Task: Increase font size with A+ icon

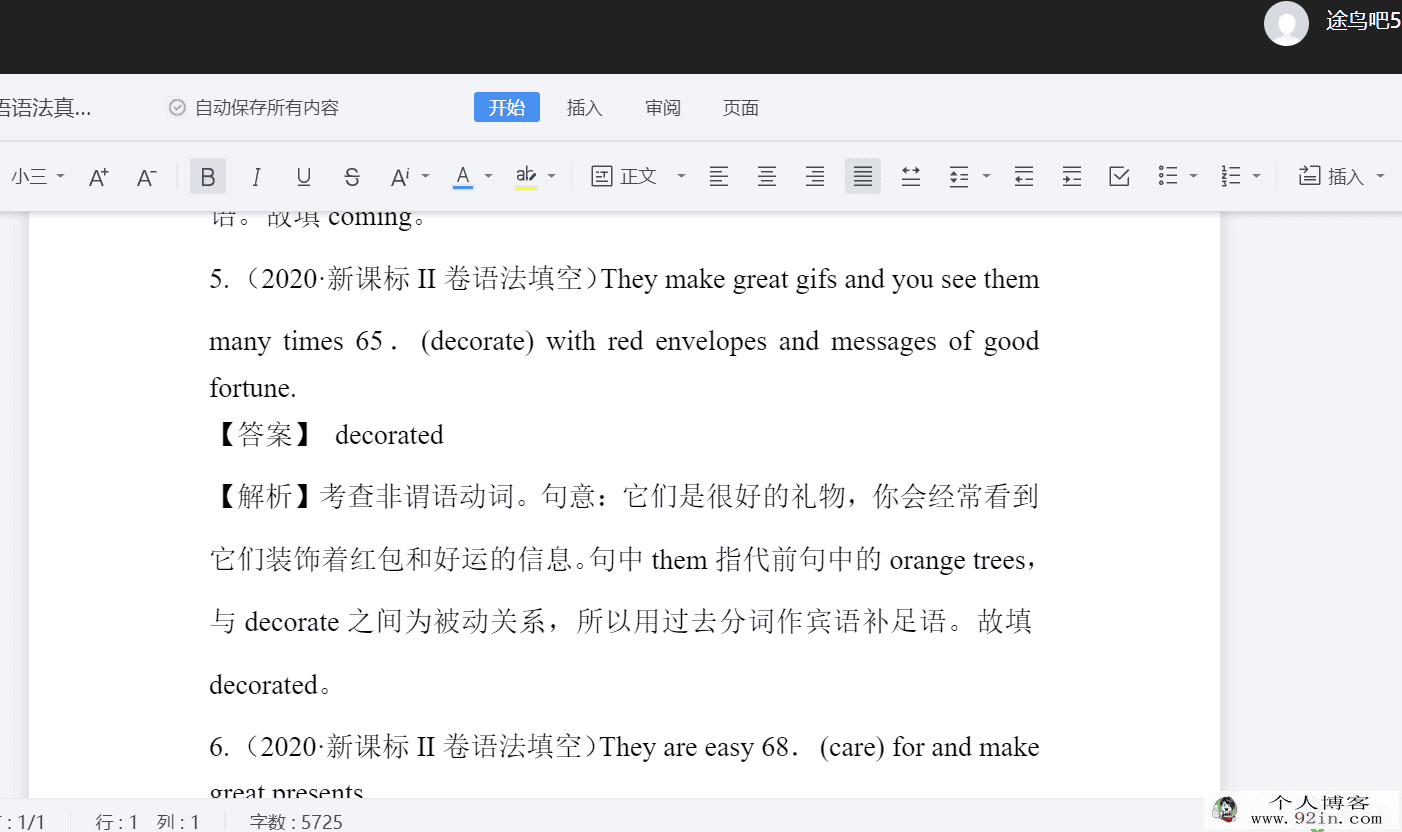Action: (x=98, y=177)
